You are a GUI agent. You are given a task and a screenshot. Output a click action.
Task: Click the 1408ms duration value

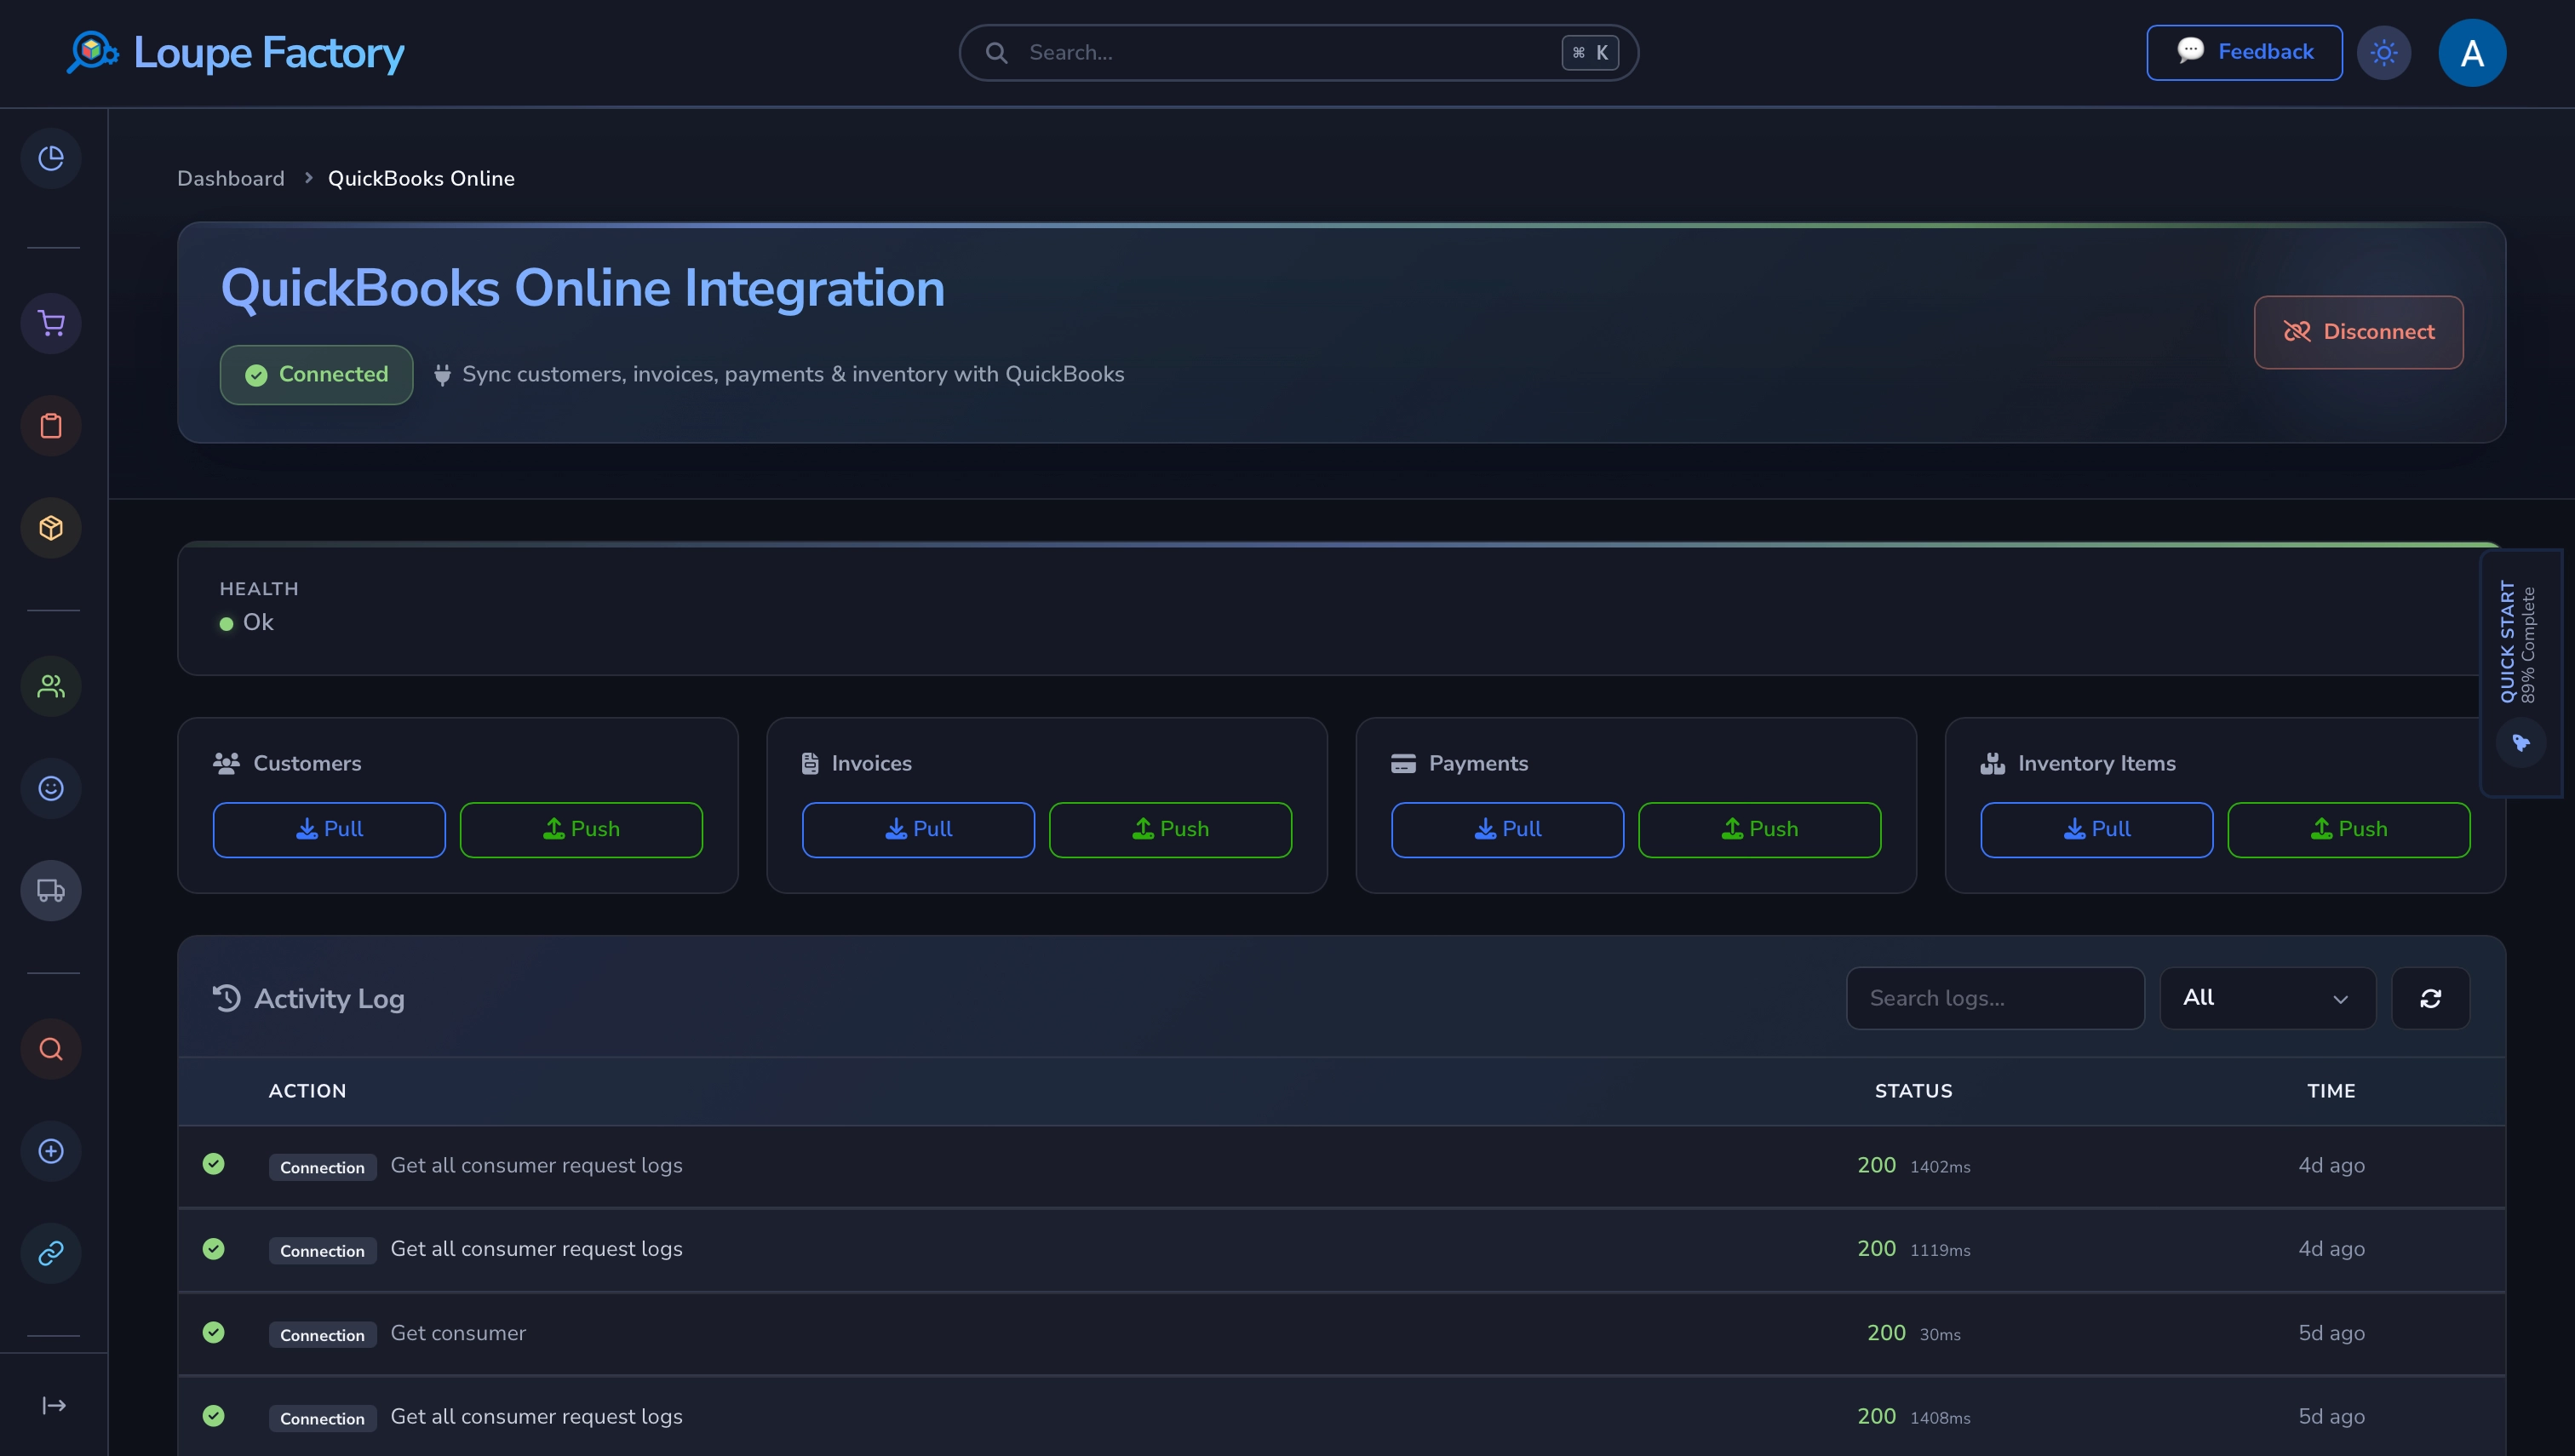(x=1940, y=1418)
